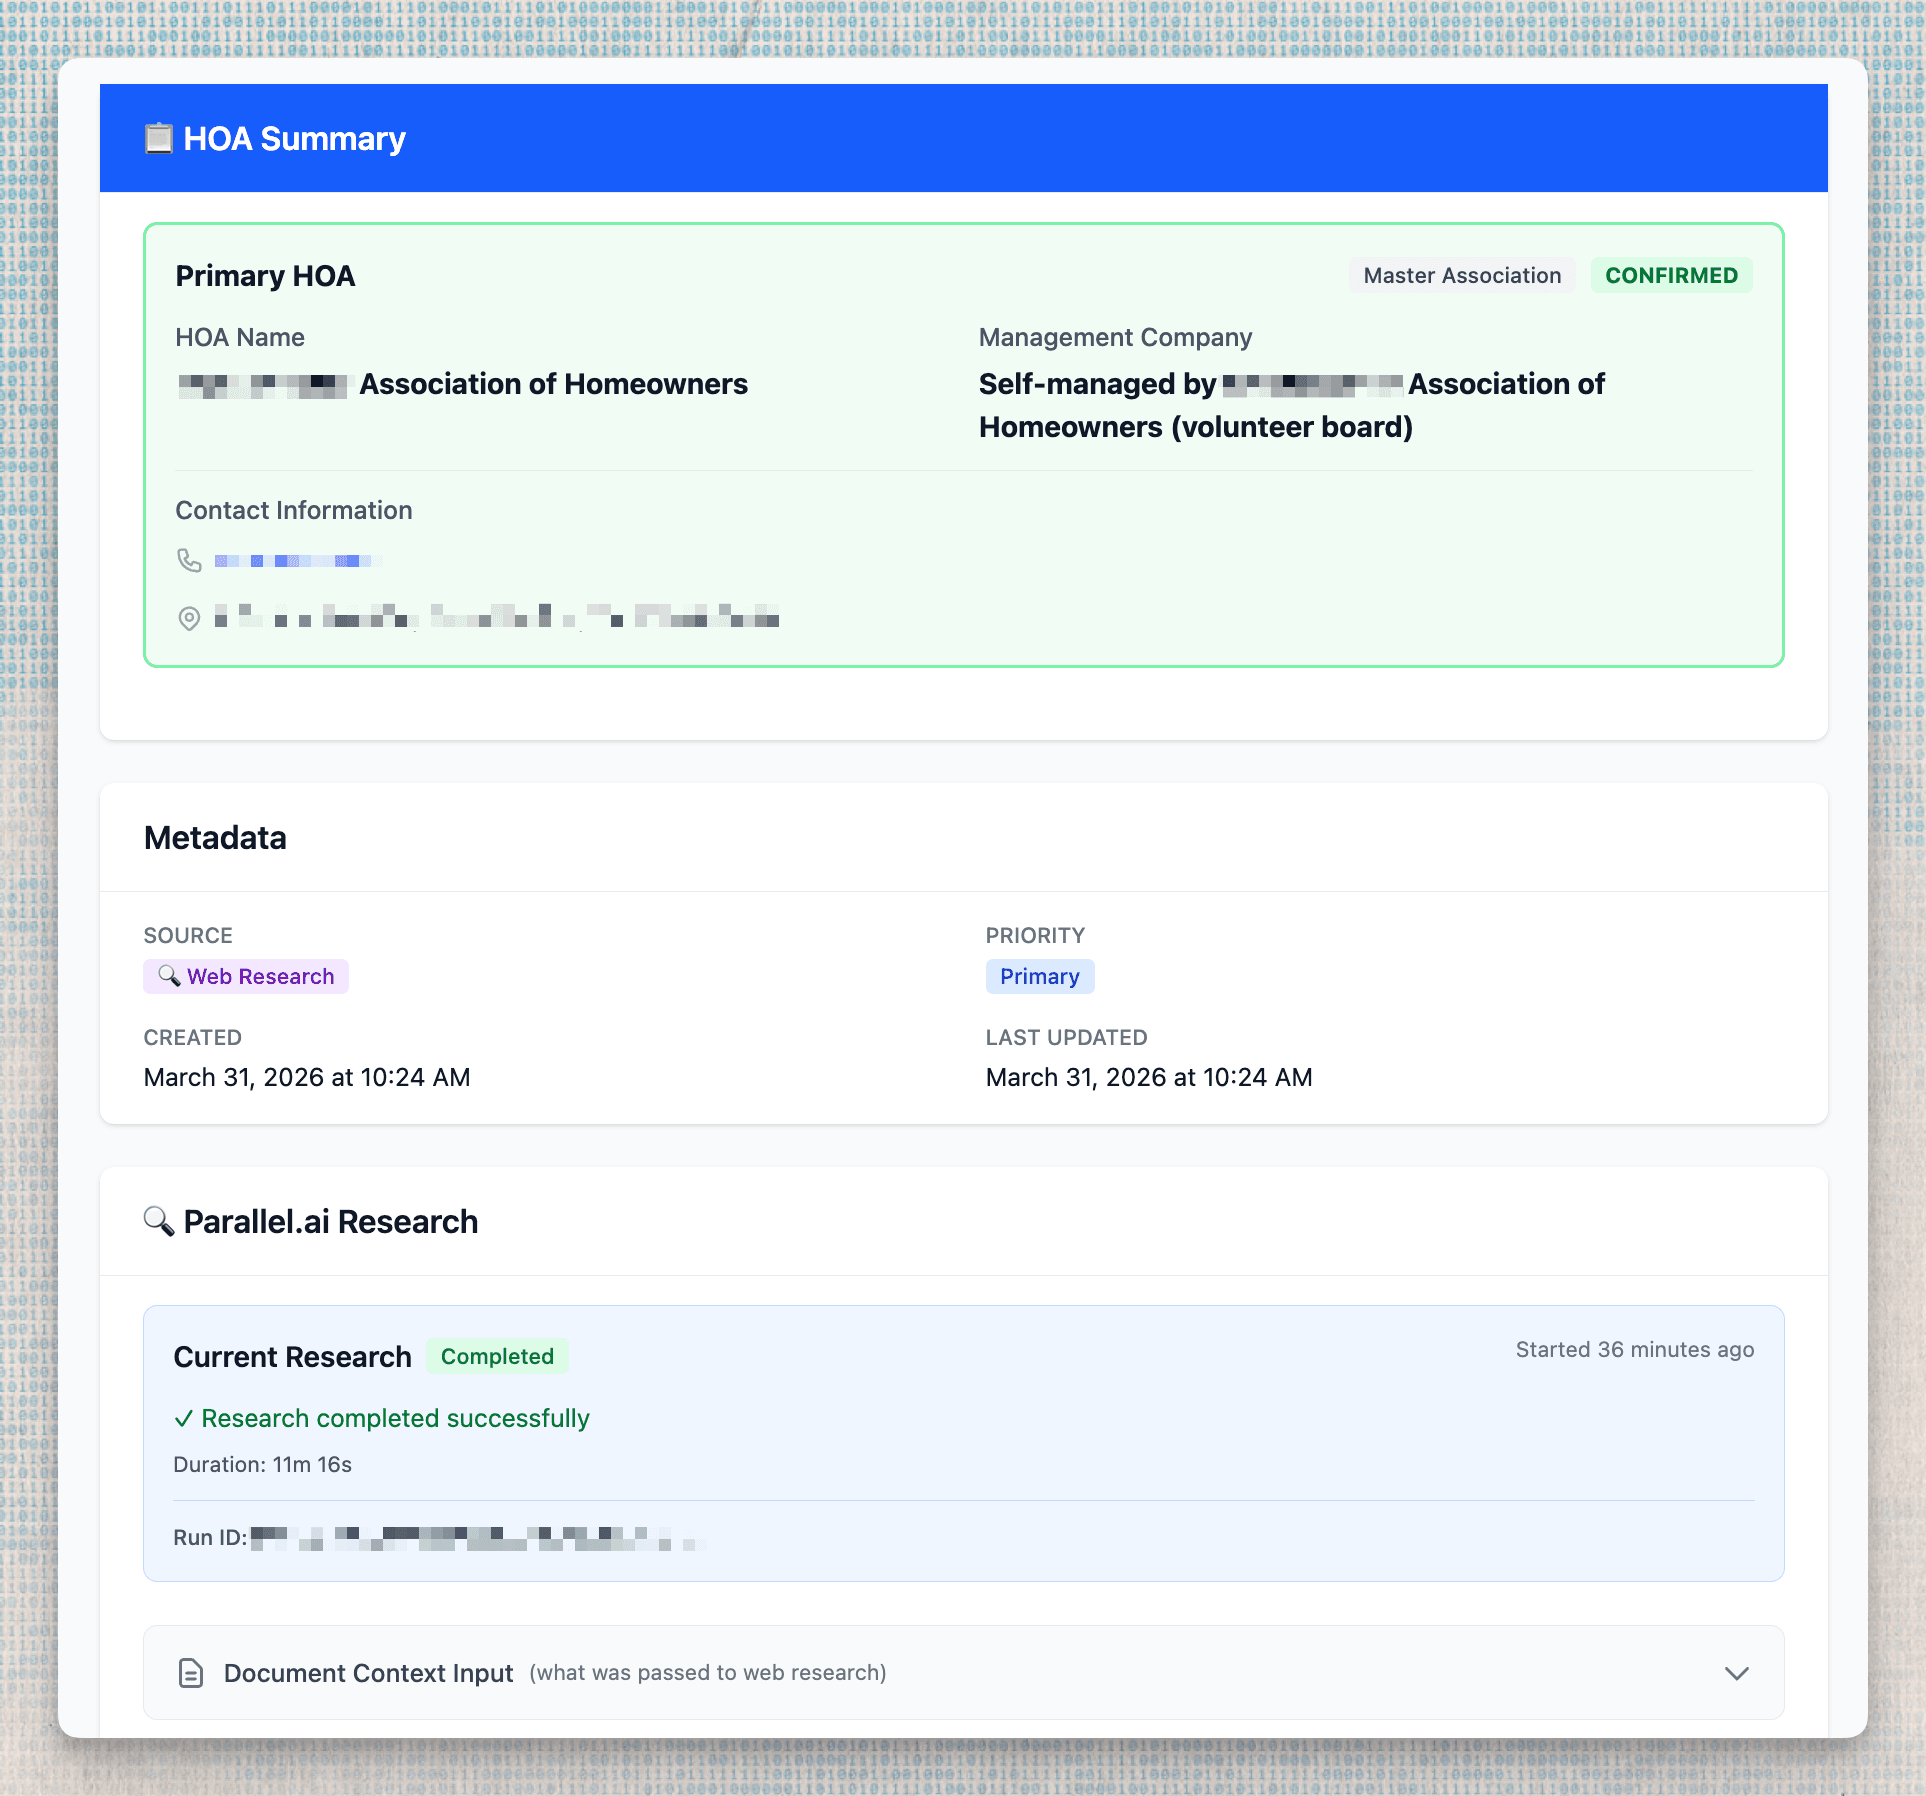Click the Research completed successfully message
Image resolution: width=1926 pixels, height=1796 pixels.
pos(395,1418)
